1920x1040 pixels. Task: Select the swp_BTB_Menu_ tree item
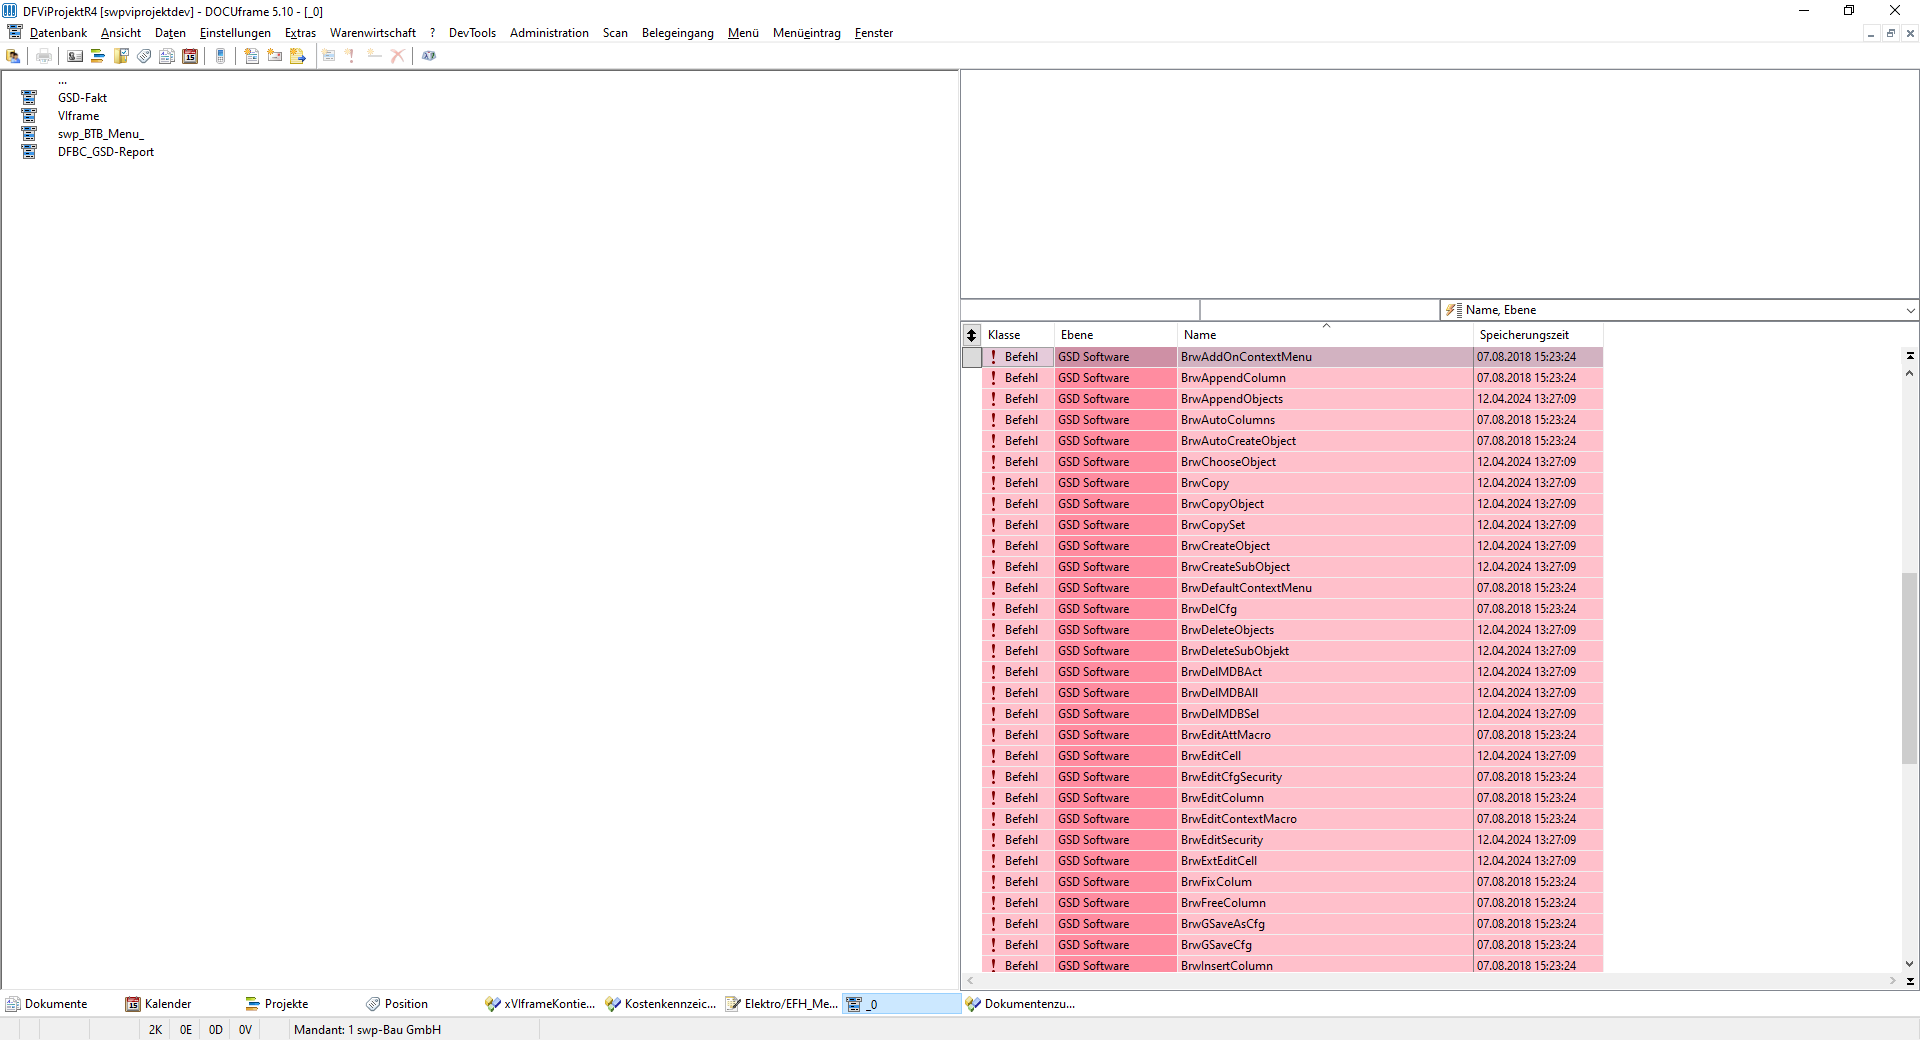[100, 134]
